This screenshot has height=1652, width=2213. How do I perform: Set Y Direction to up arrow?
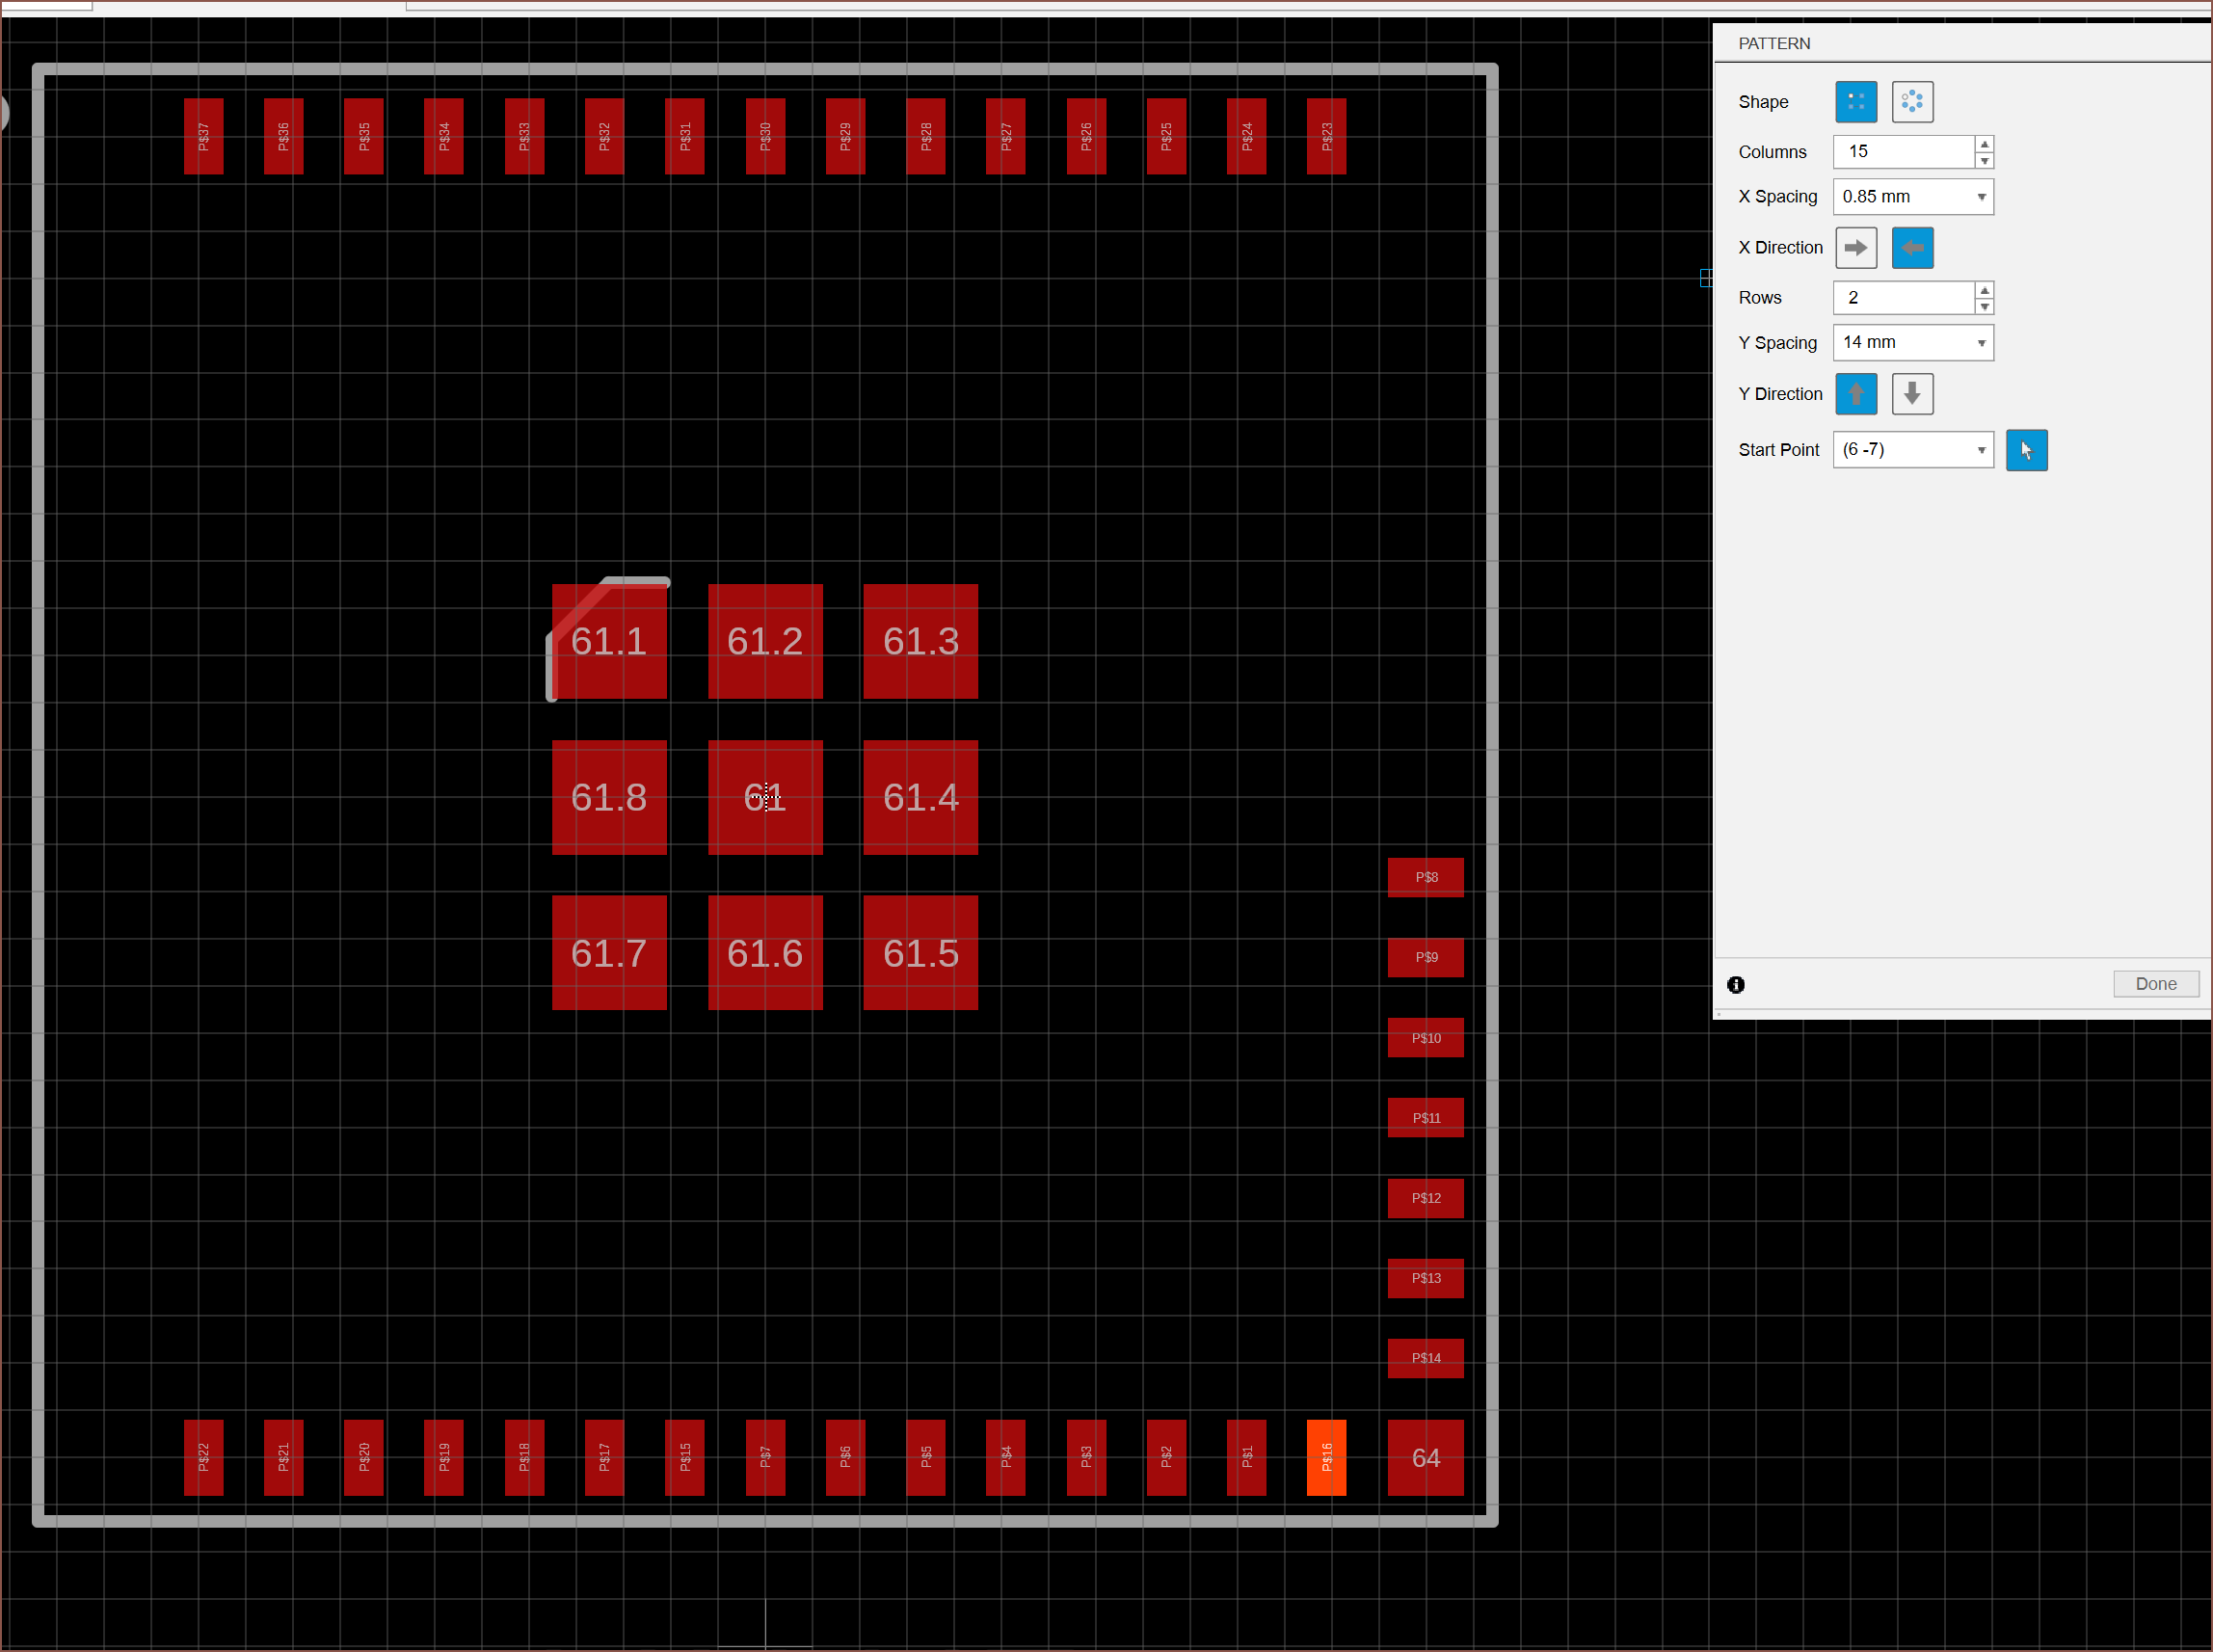(1856, 394)
